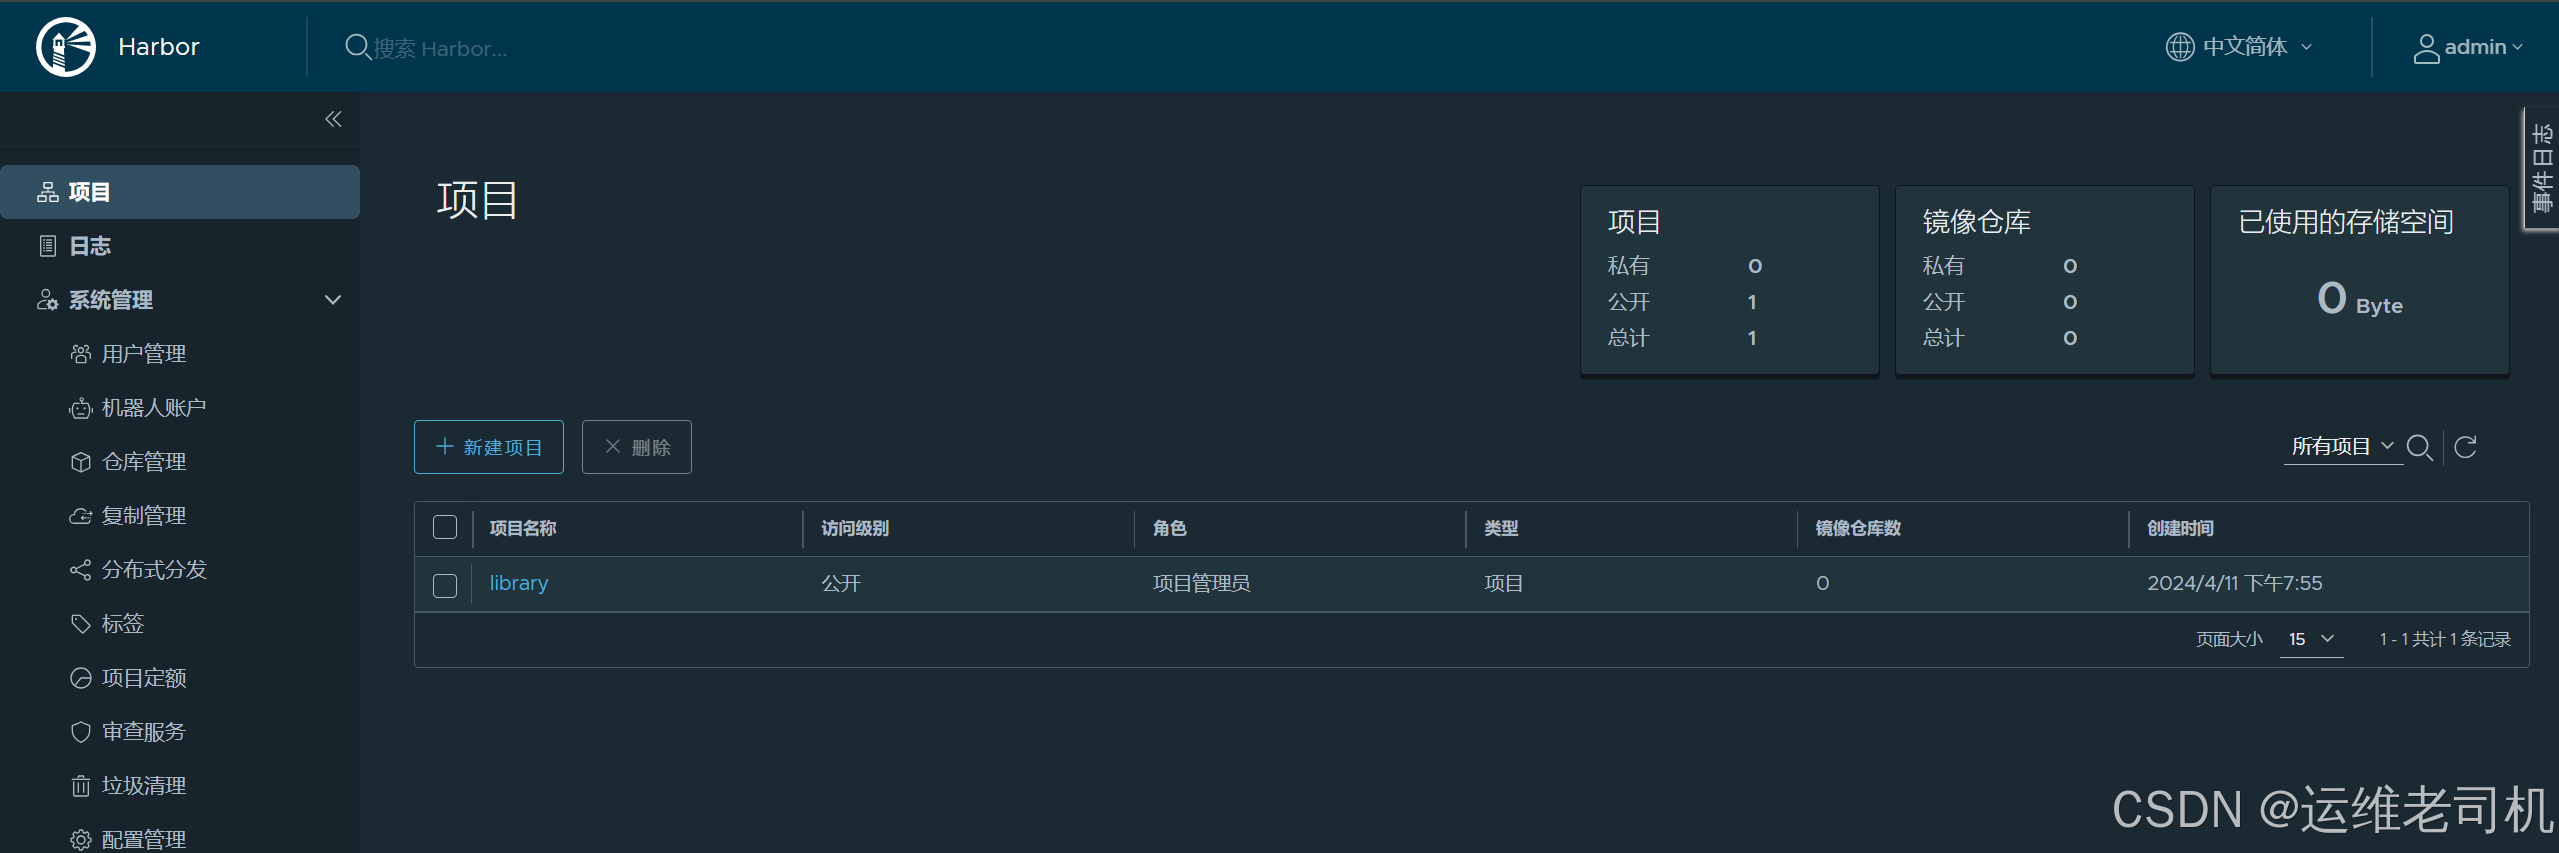Collapse the sidebar with double-chevron icon

tap(333, 119)
